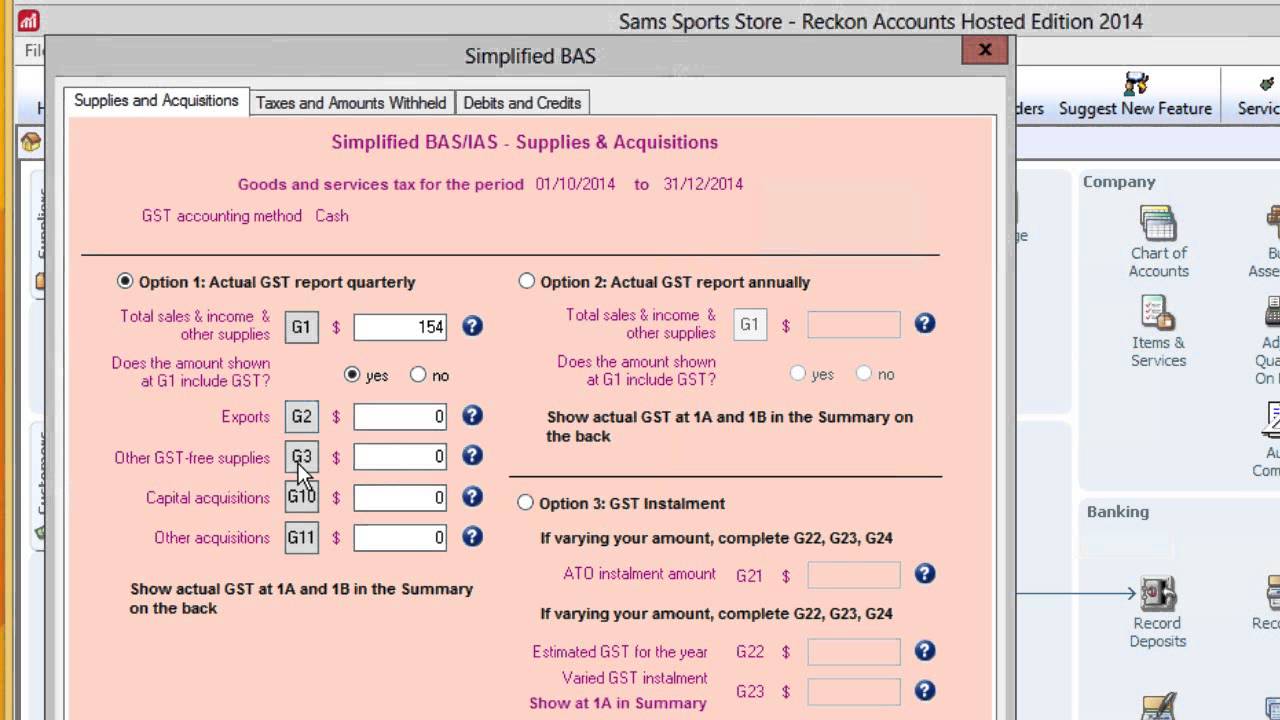Choose yes for G1 includes GST in Option 1
1280x720 pixels.
click(x=352, y=375)
